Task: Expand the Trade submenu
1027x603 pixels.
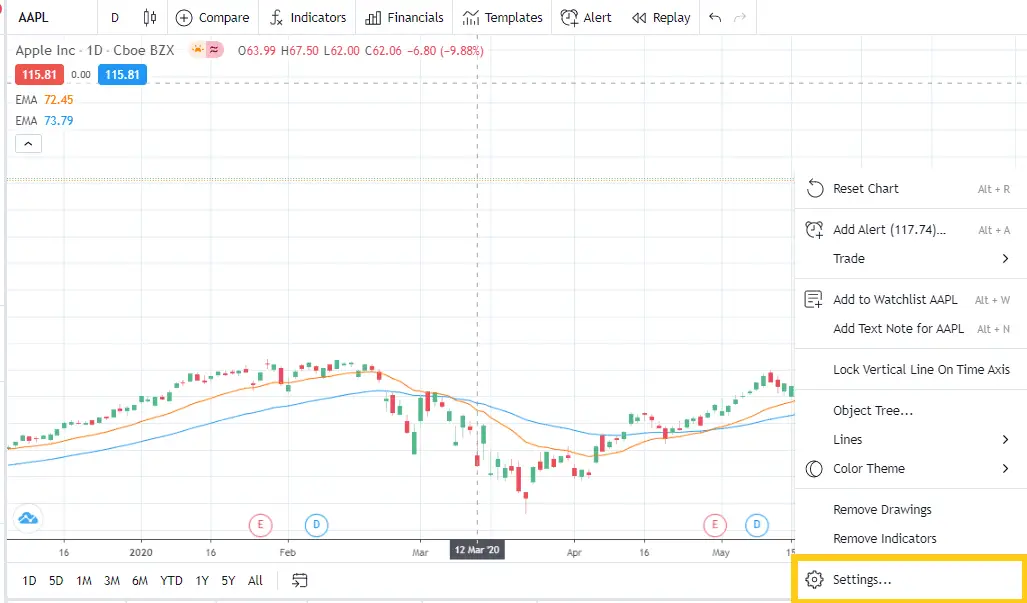Action: click(848, 258)
